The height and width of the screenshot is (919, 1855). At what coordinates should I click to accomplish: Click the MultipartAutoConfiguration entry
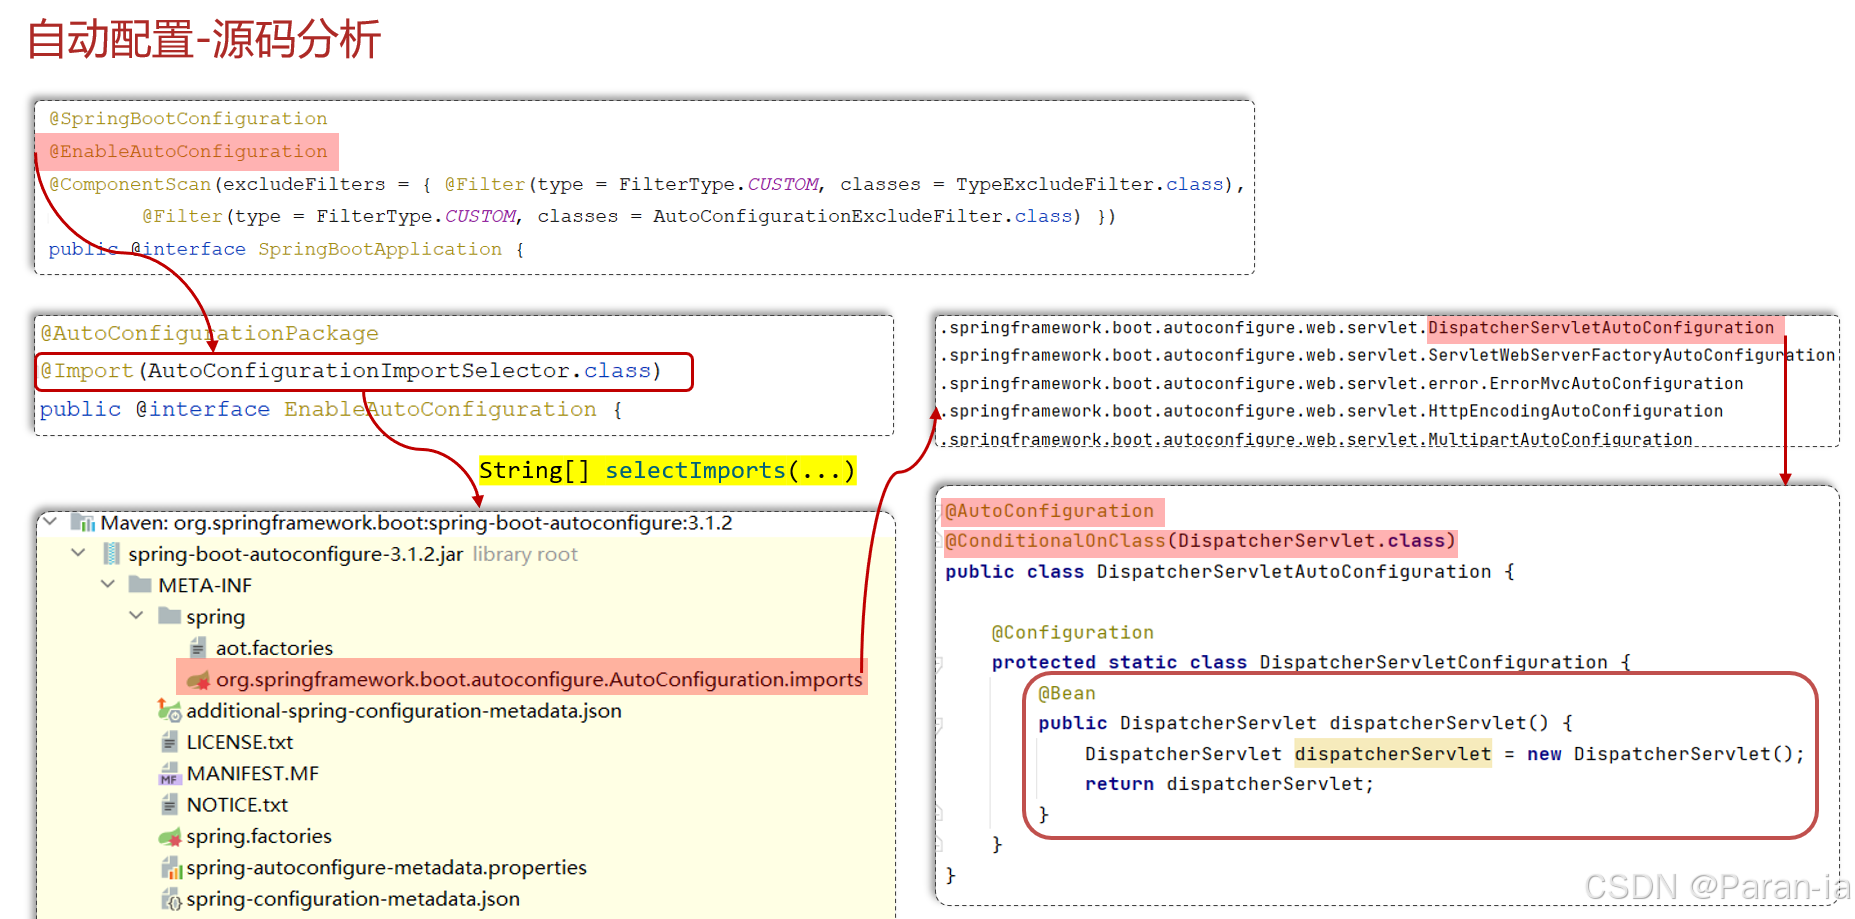1561,439
